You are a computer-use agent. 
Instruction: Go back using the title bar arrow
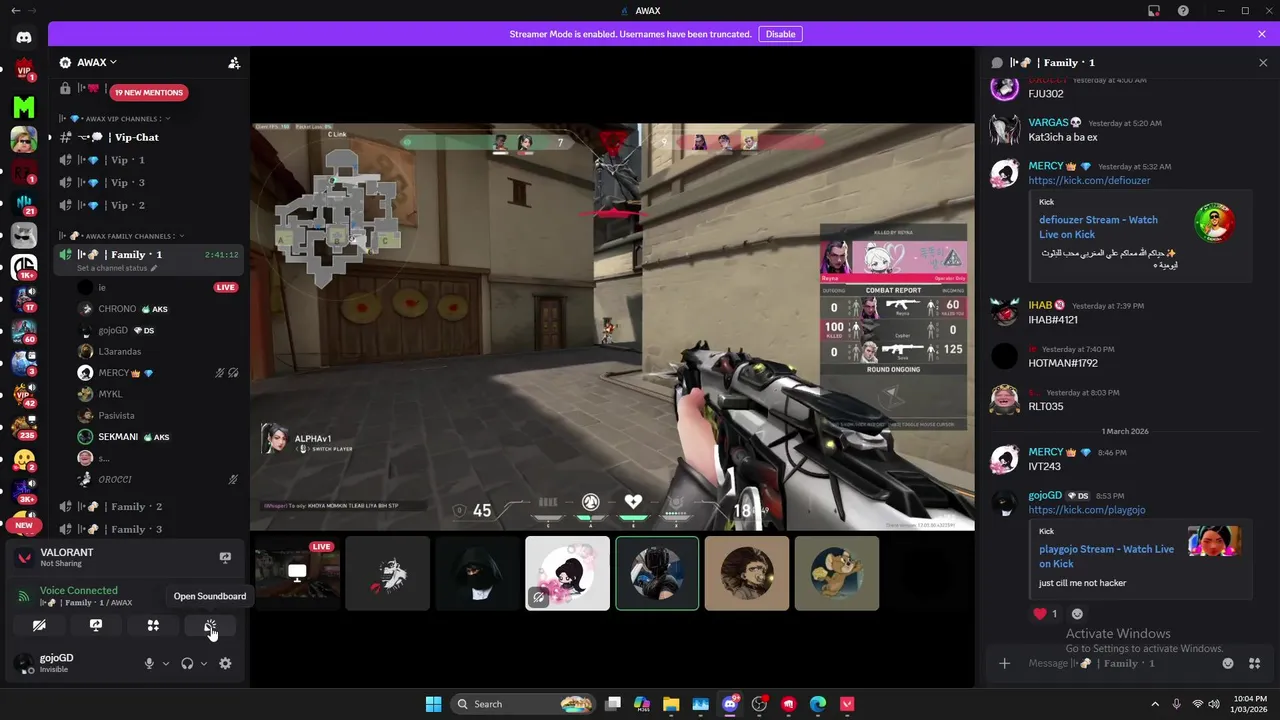click(x=16, y=10)
